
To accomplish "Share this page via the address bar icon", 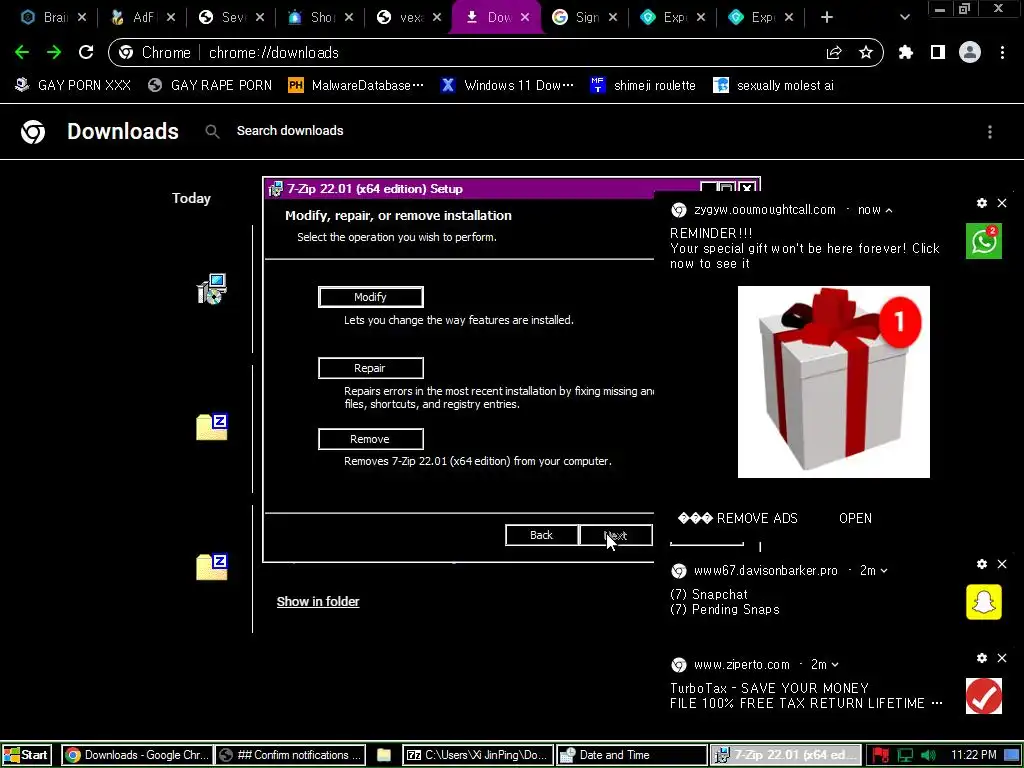I will pyautogui.click(x=834, y=53).
